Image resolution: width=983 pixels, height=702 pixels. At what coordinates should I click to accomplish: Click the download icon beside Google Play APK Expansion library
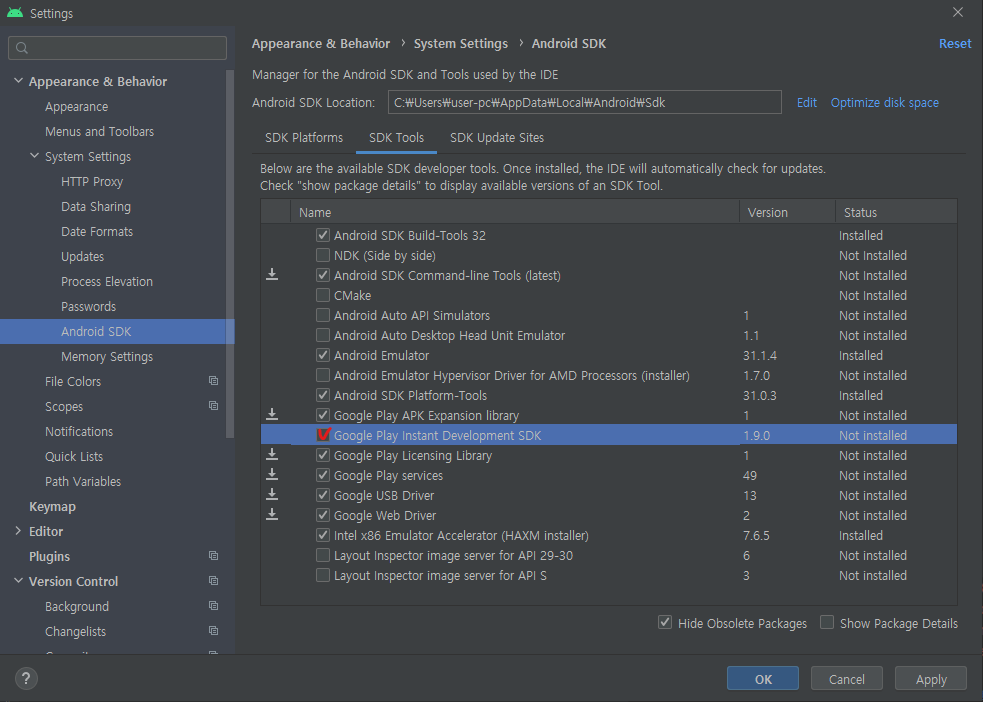(272, 414)
